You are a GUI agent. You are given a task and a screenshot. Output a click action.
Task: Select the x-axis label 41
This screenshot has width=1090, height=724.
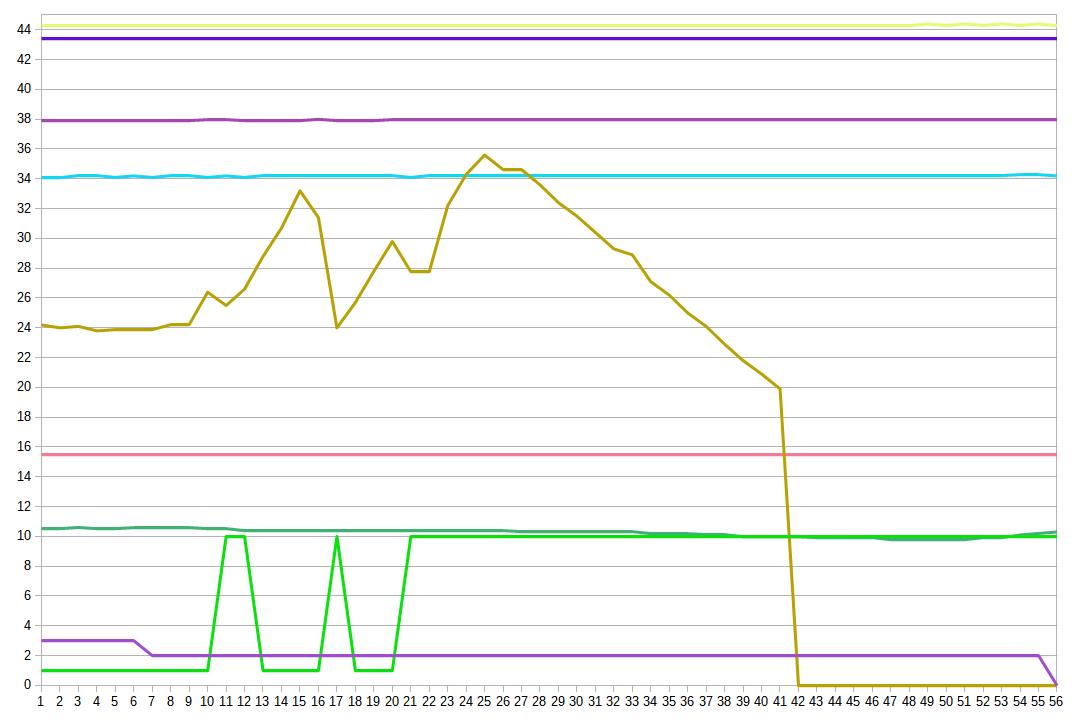pyautogui.click(x=779, y=702)
